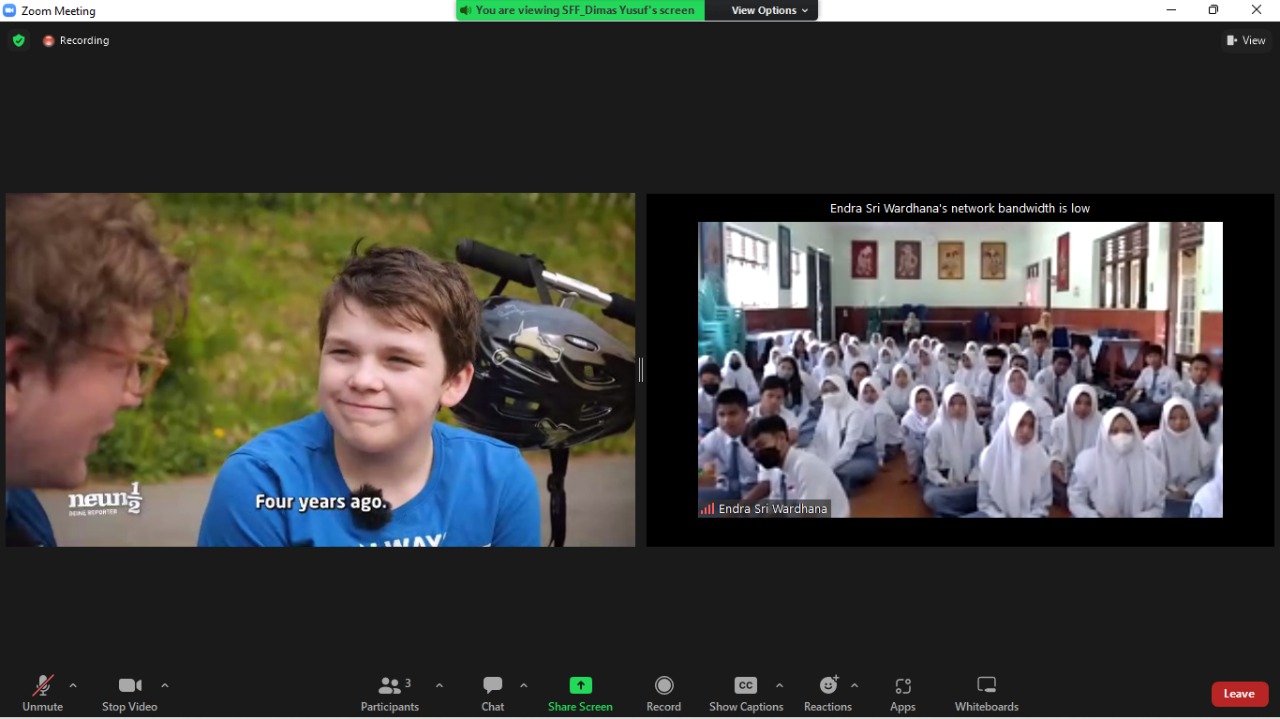Click the green encryption shield icon

click(x=18, y=40)
